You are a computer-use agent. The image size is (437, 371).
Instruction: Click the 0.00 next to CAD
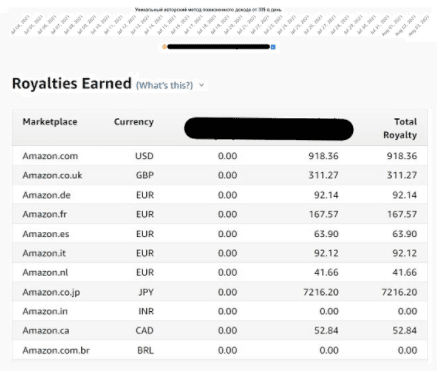coord(228,331)
